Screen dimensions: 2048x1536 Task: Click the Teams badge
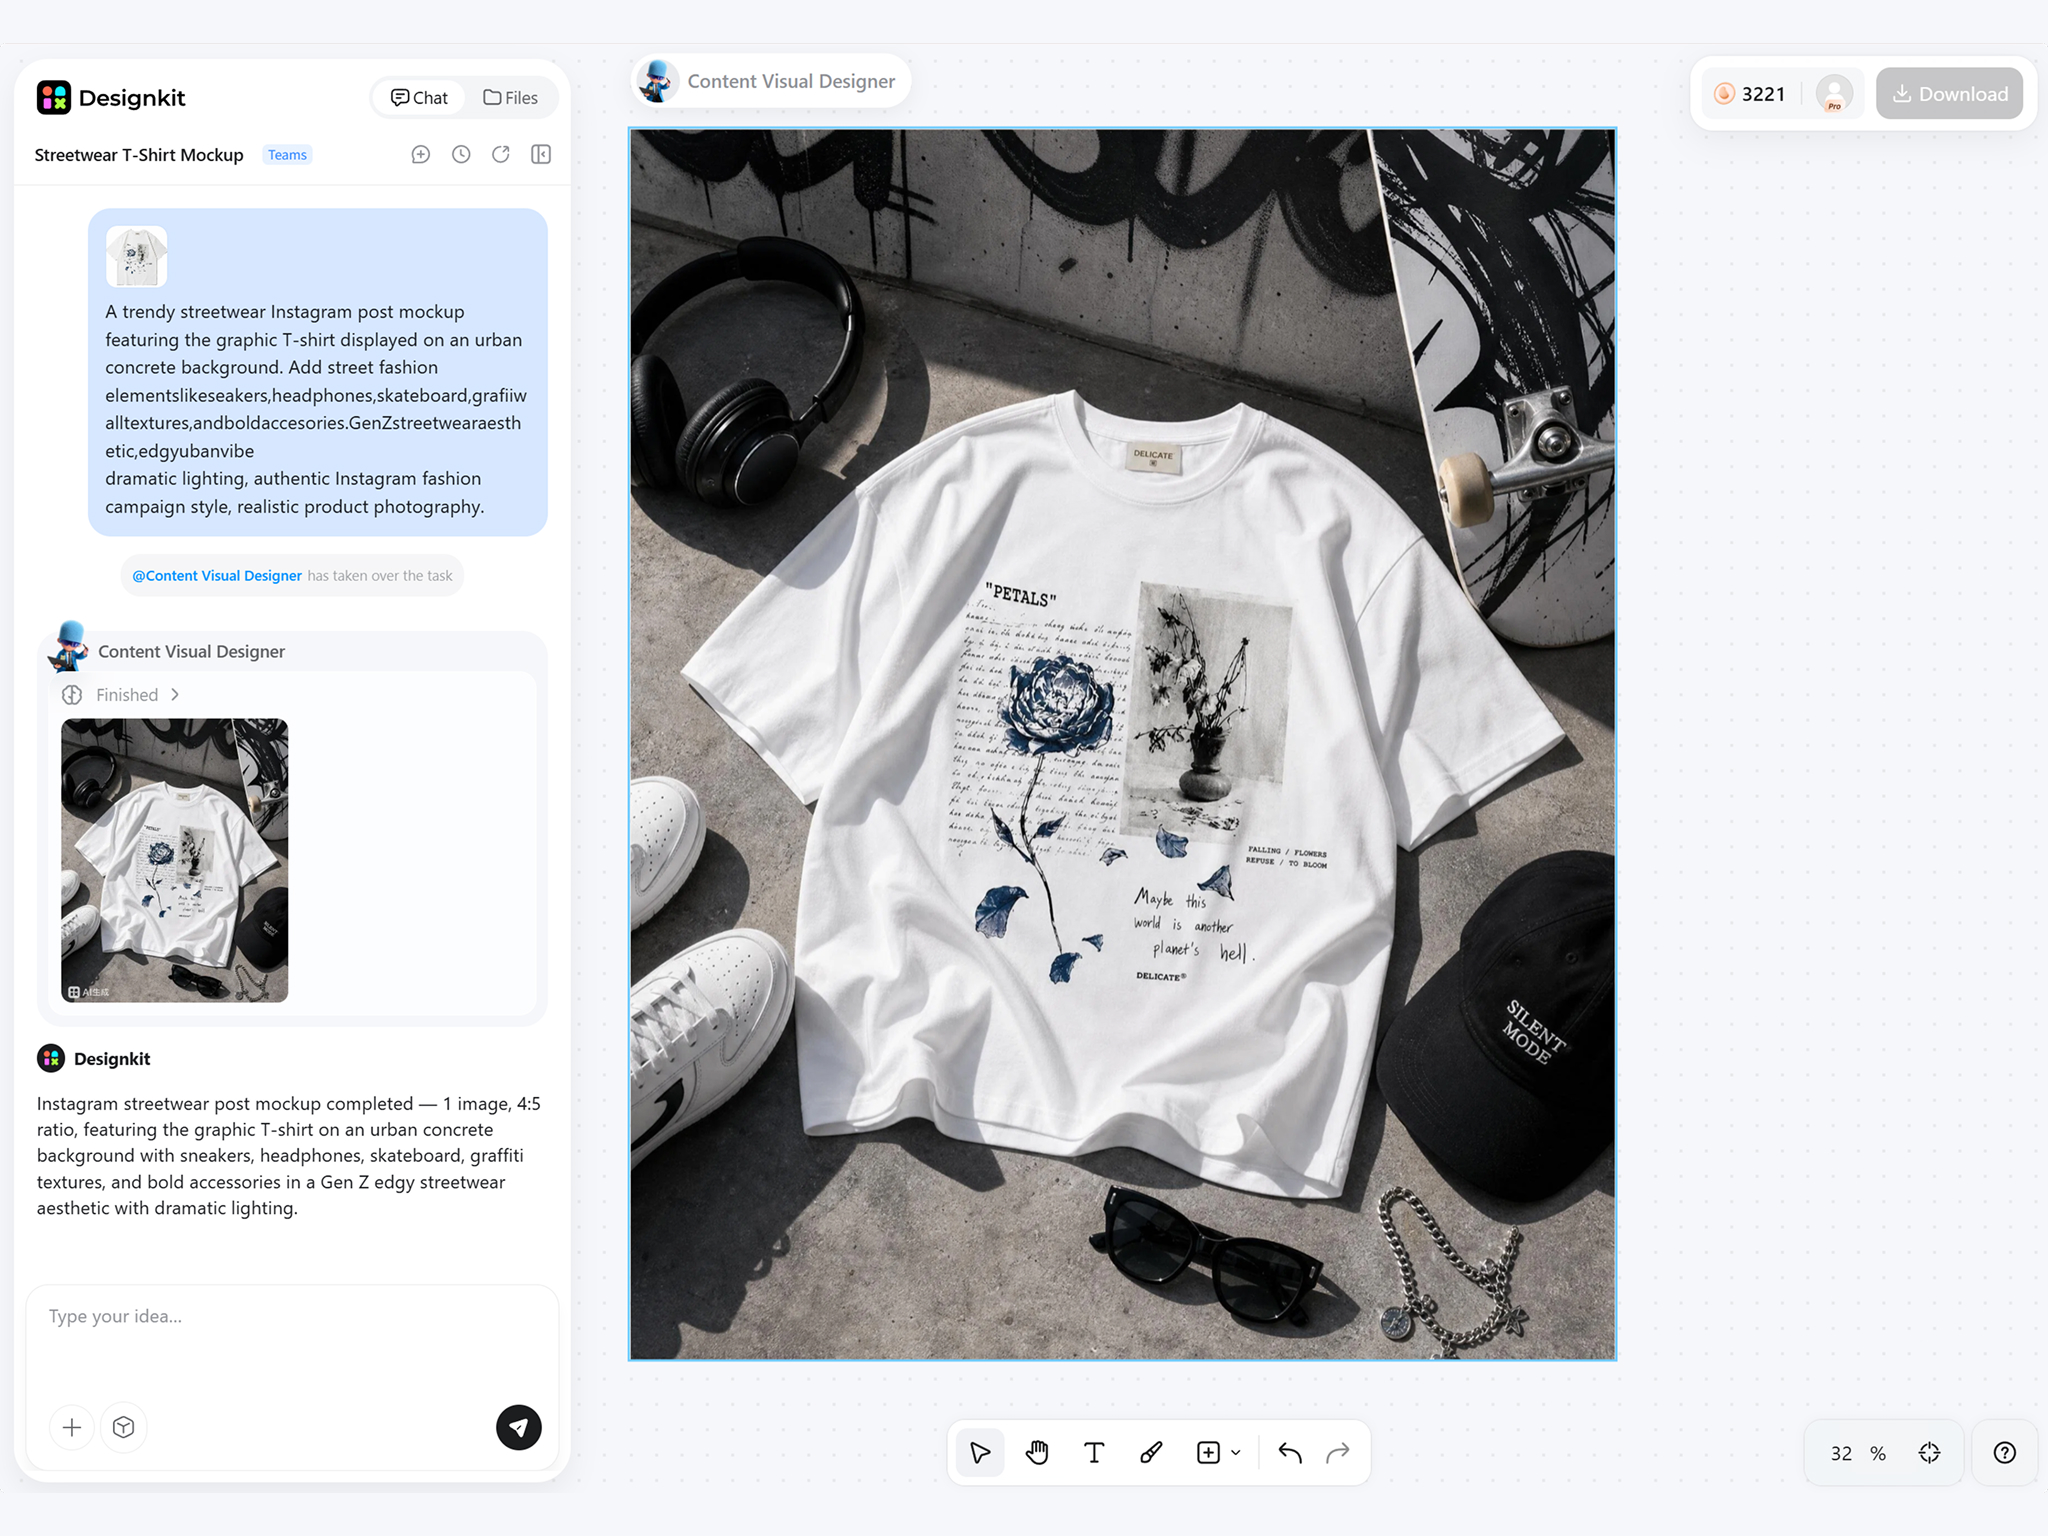[287, 155]
